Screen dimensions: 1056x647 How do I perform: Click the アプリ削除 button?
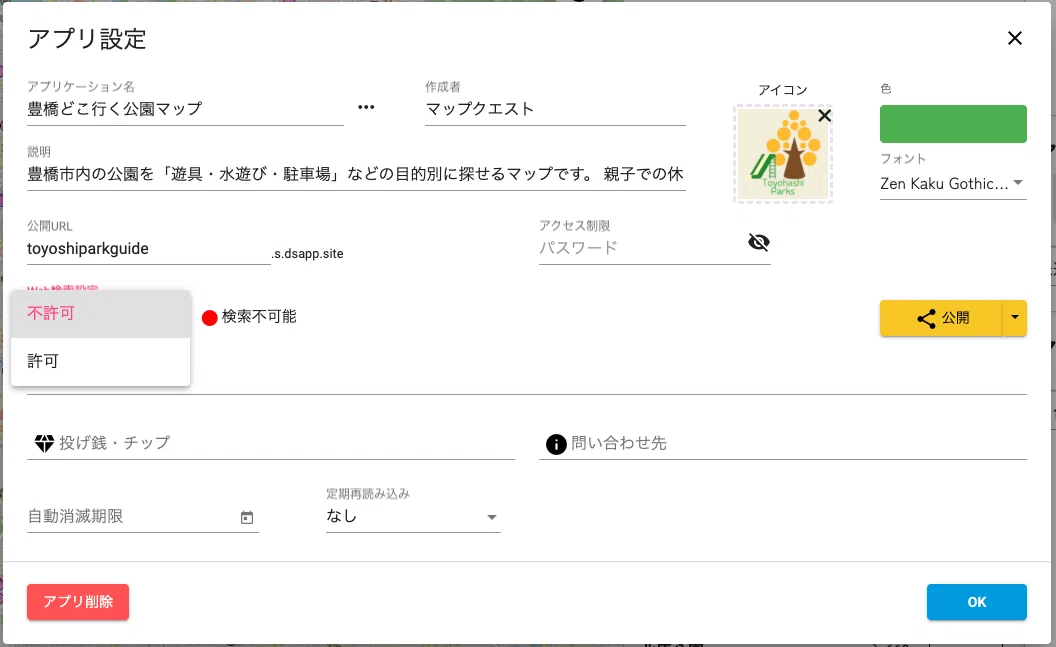[x=78, y=602]
